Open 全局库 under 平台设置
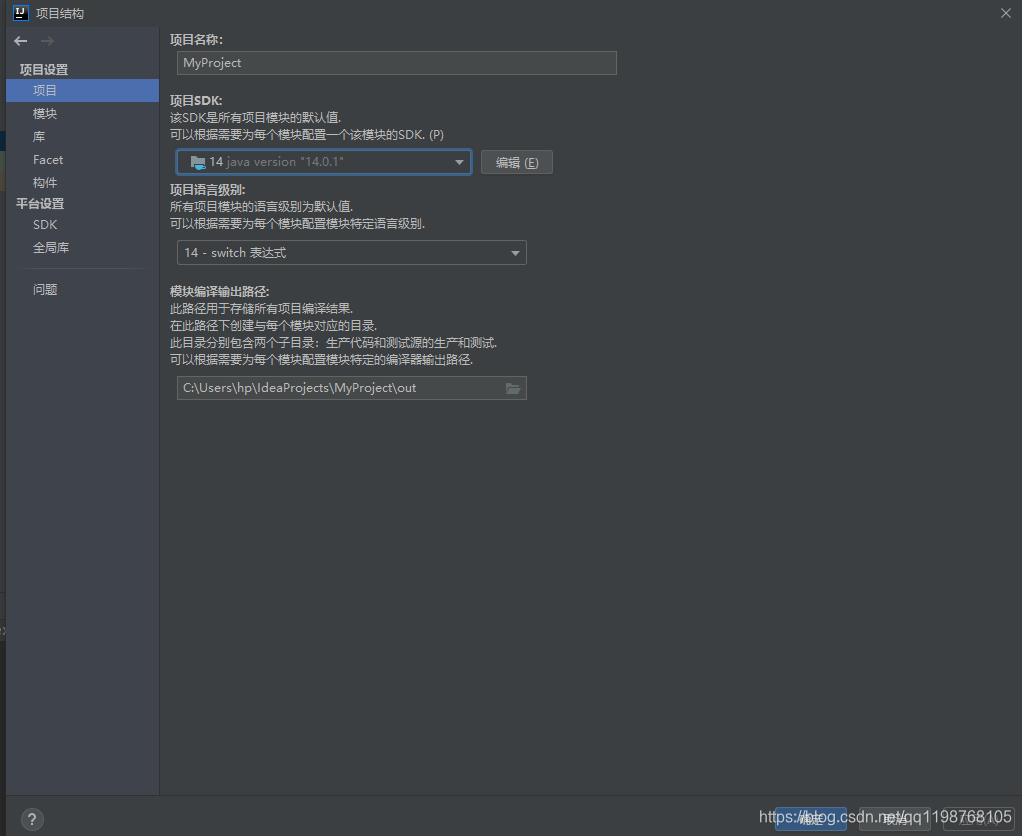 pos(51,247)
